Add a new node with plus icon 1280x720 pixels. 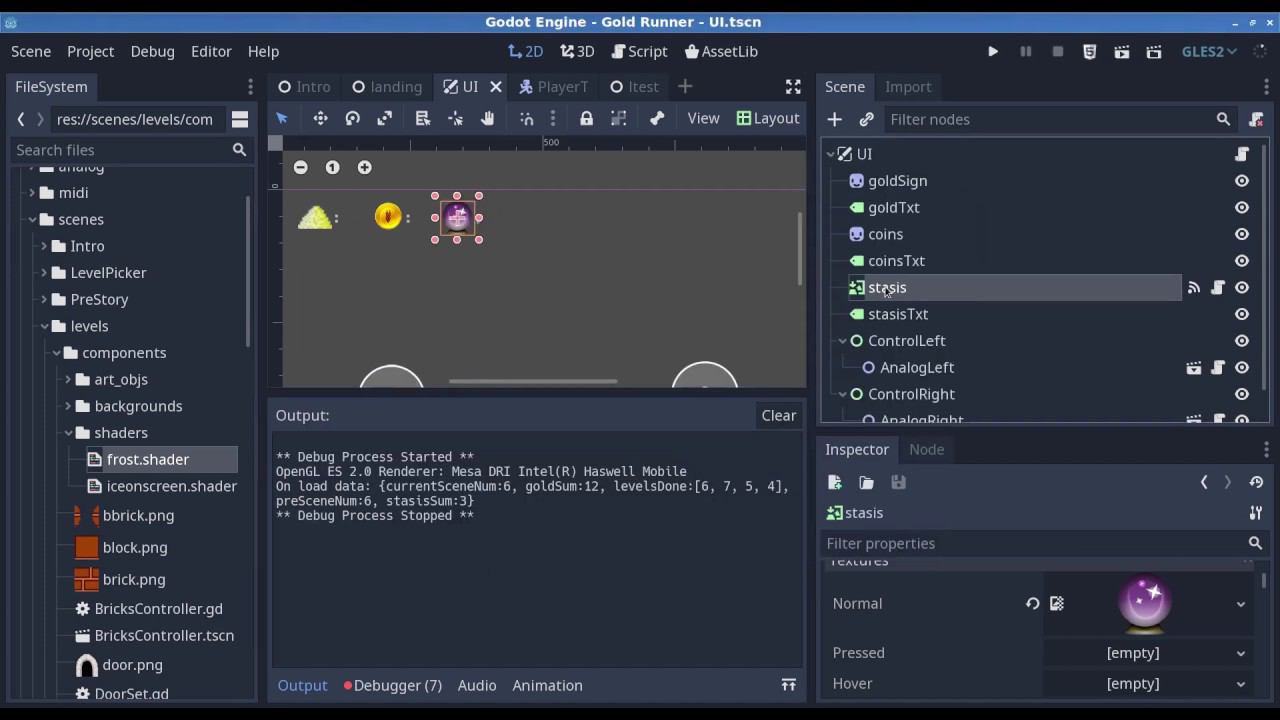click(x=834, y=119)
